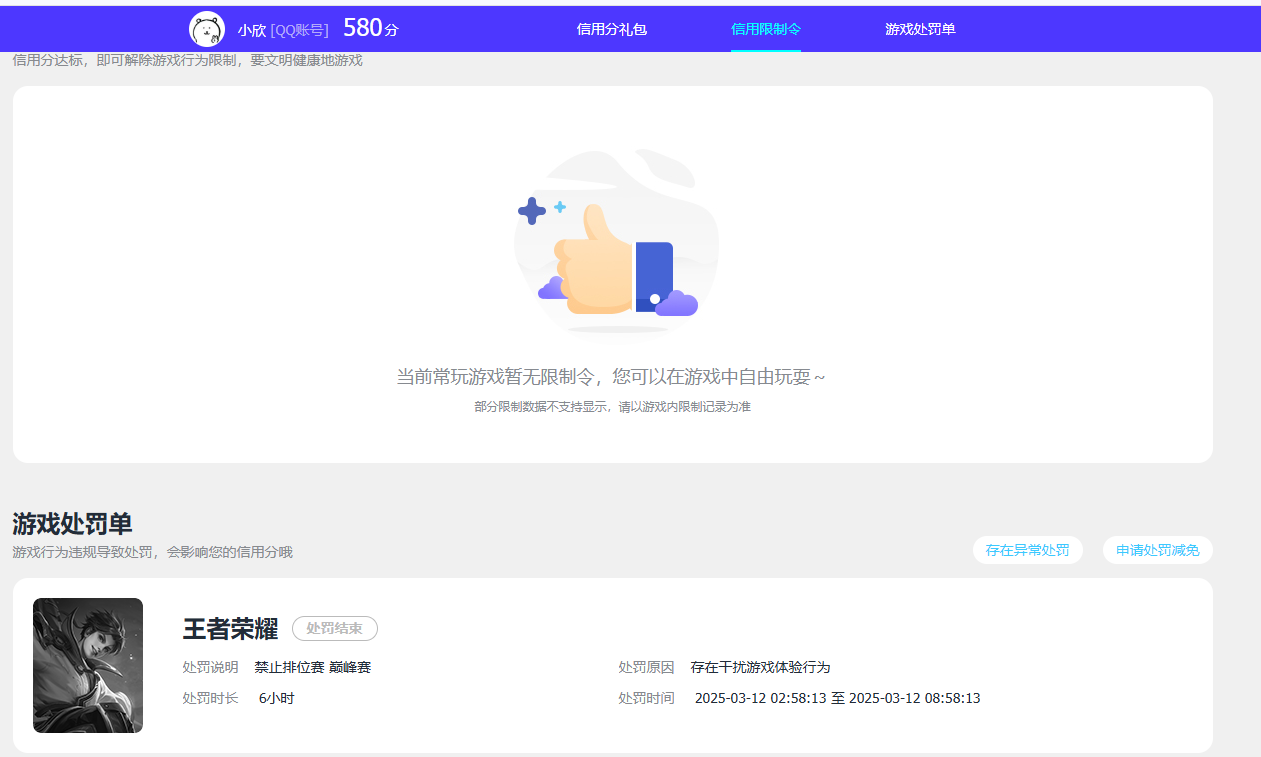Viewport: 1261px width, 757px height.
Task: Click the reason text 存在干扰游戏体验行为
Action: (760, 667)
